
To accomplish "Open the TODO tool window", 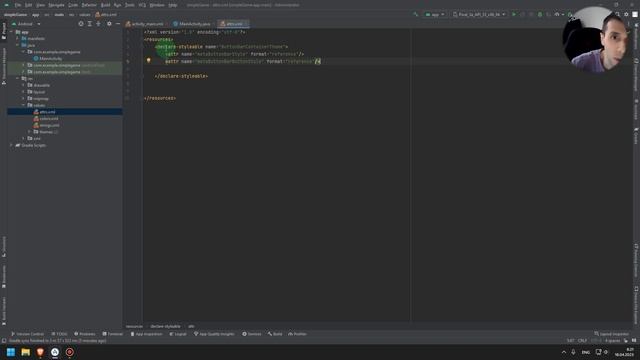I will pos(60,334).
